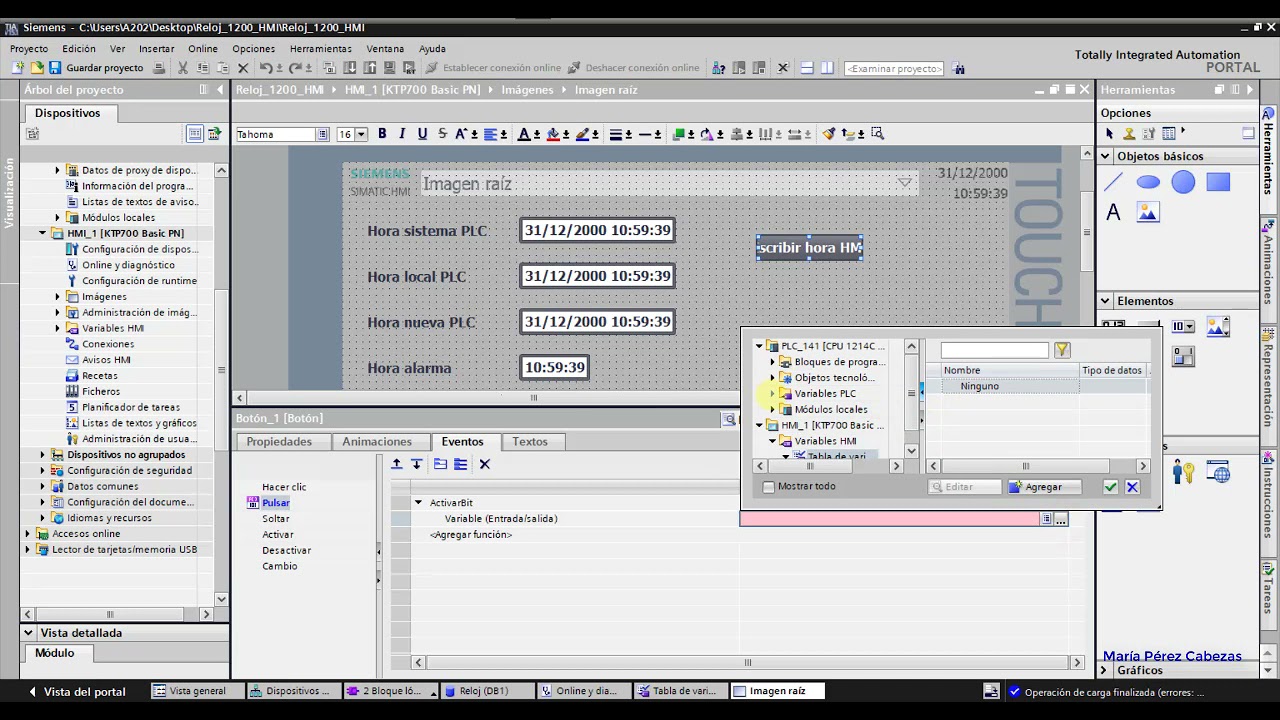Click the user view key icon
1280x720 pixels.
click(x=1183, y=472)
